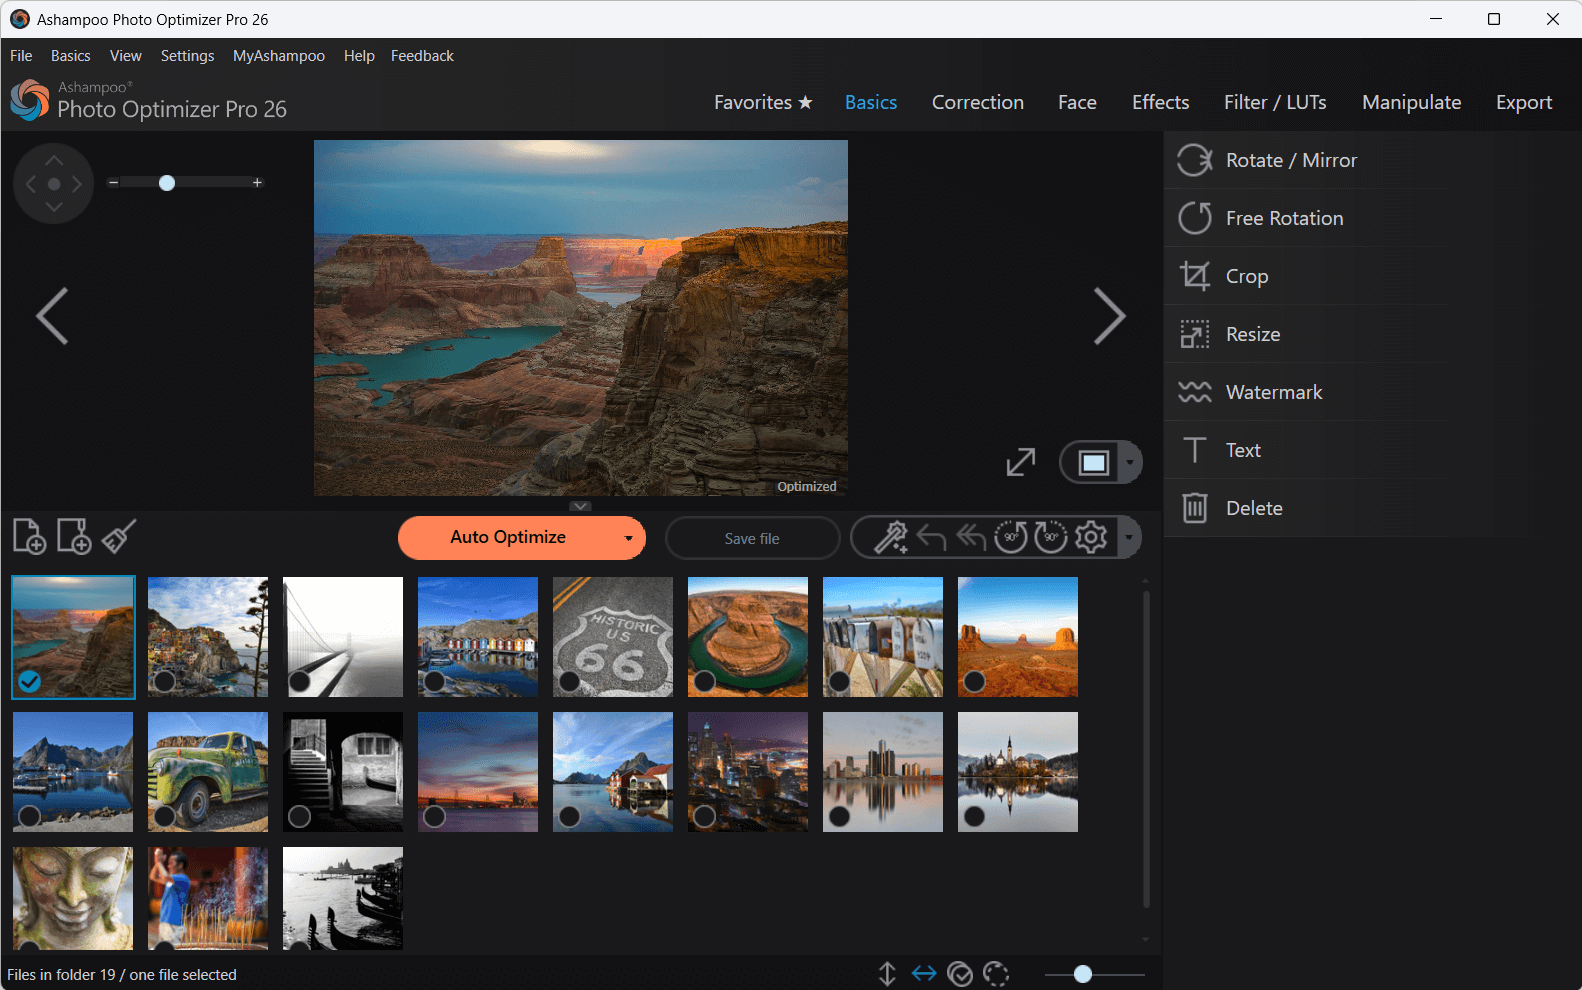Click the rotate 90° left icon
This screenshot has height=990, width=1582.
(1011, 537)
